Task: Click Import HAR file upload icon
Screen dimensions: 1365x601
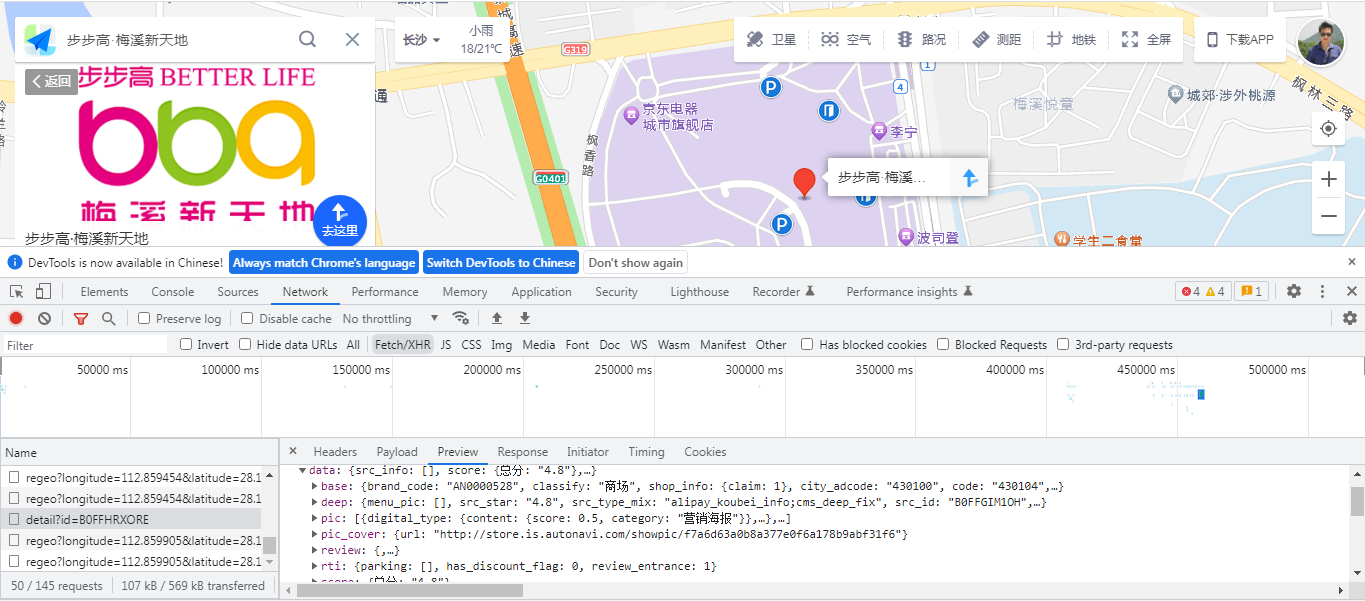Action: tap(496, 318)
